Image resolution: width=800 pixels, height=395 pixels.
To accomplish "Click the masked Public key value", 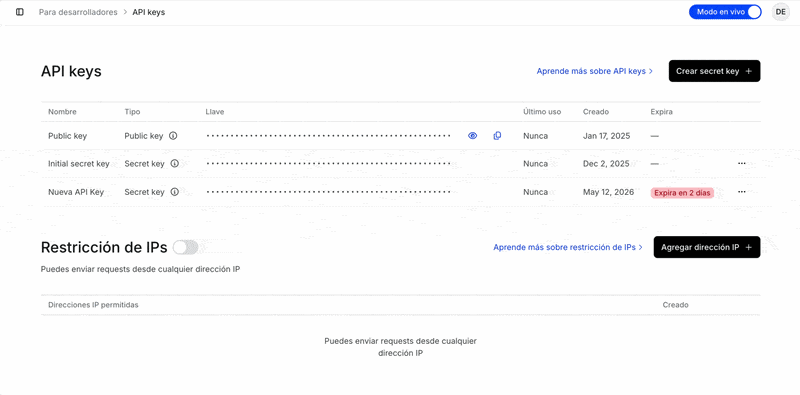I will [329, 136].
